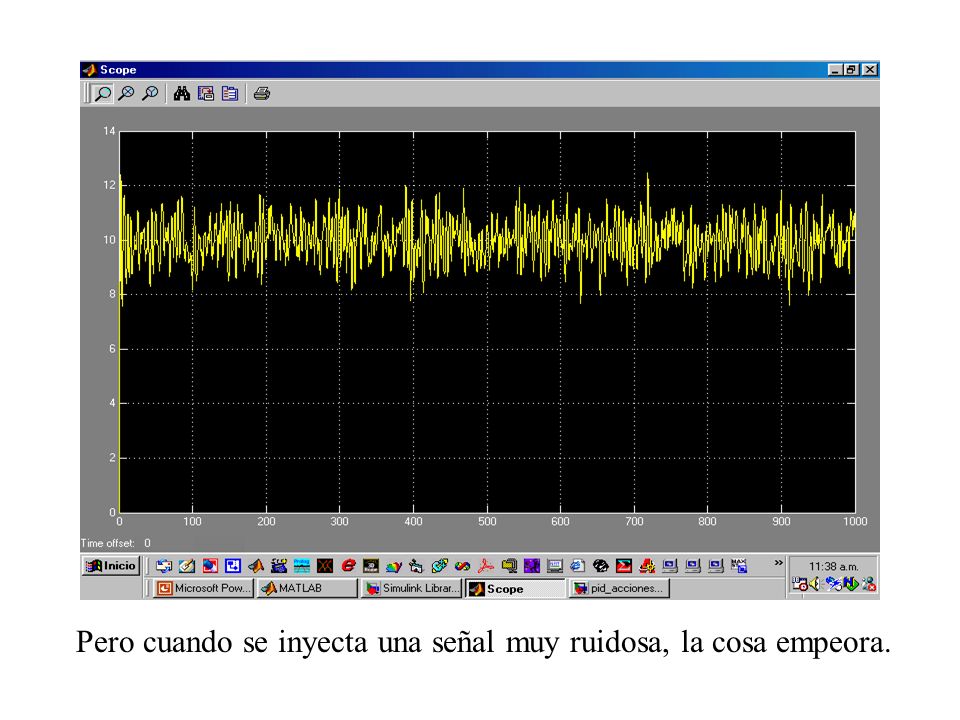Click the MAX quick launch icon
This screenshot has height=720, width=960.
(x=739, y=566)
